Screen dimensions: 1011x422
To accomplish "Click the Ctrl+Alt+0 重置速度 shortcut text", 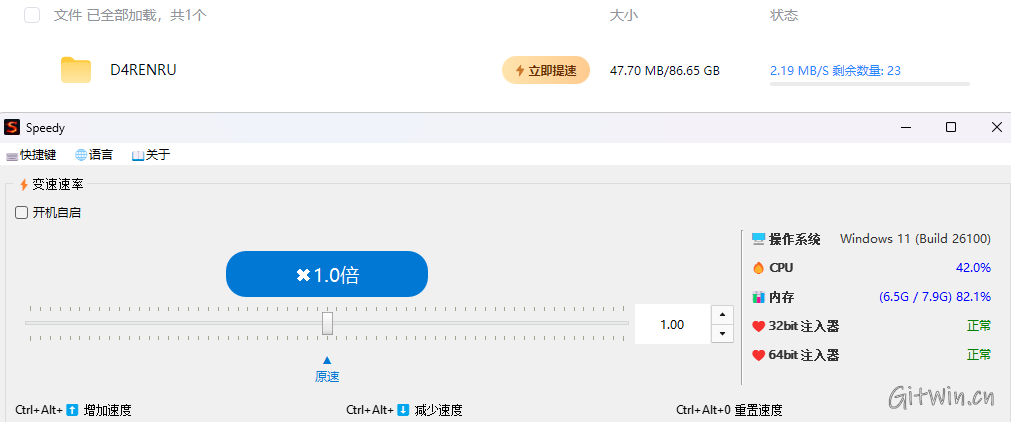I will click(729, 410).
